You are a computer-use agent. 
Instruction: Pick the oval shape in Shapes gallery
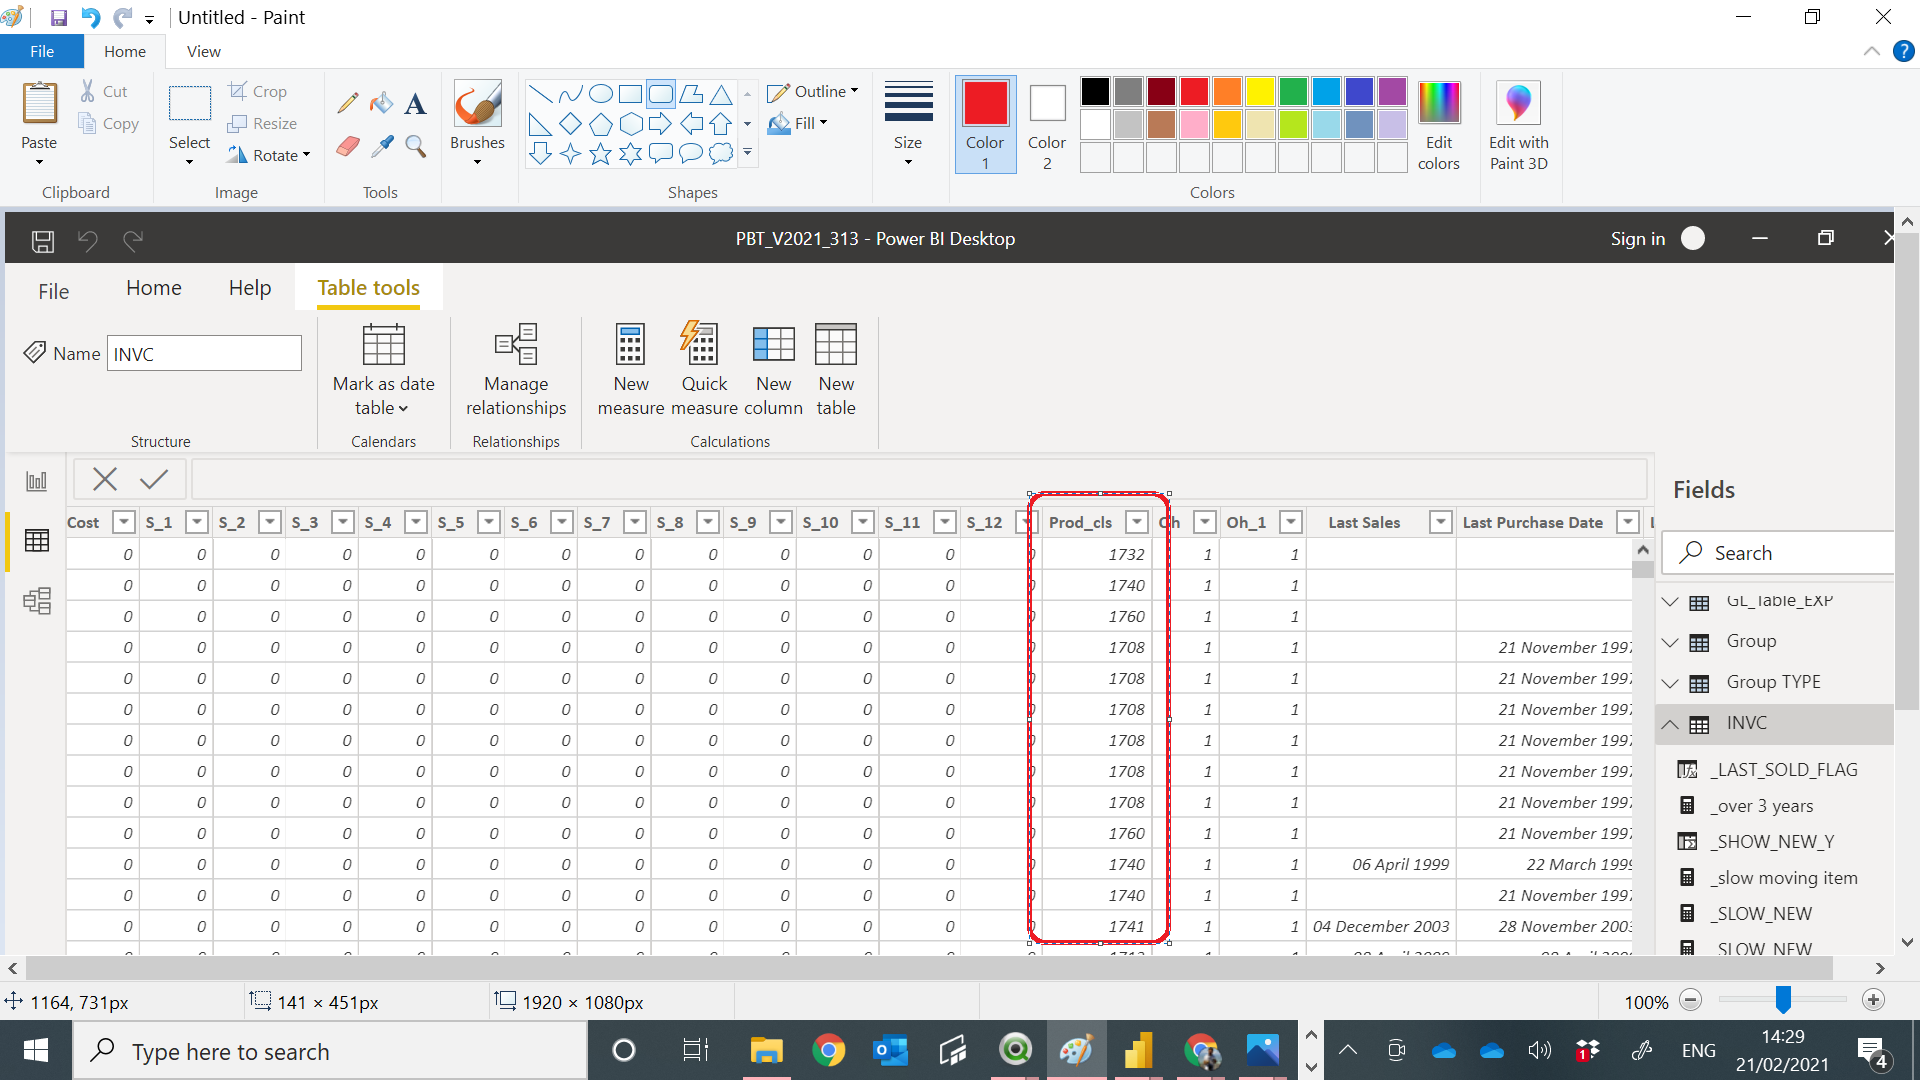click(601, 94)
